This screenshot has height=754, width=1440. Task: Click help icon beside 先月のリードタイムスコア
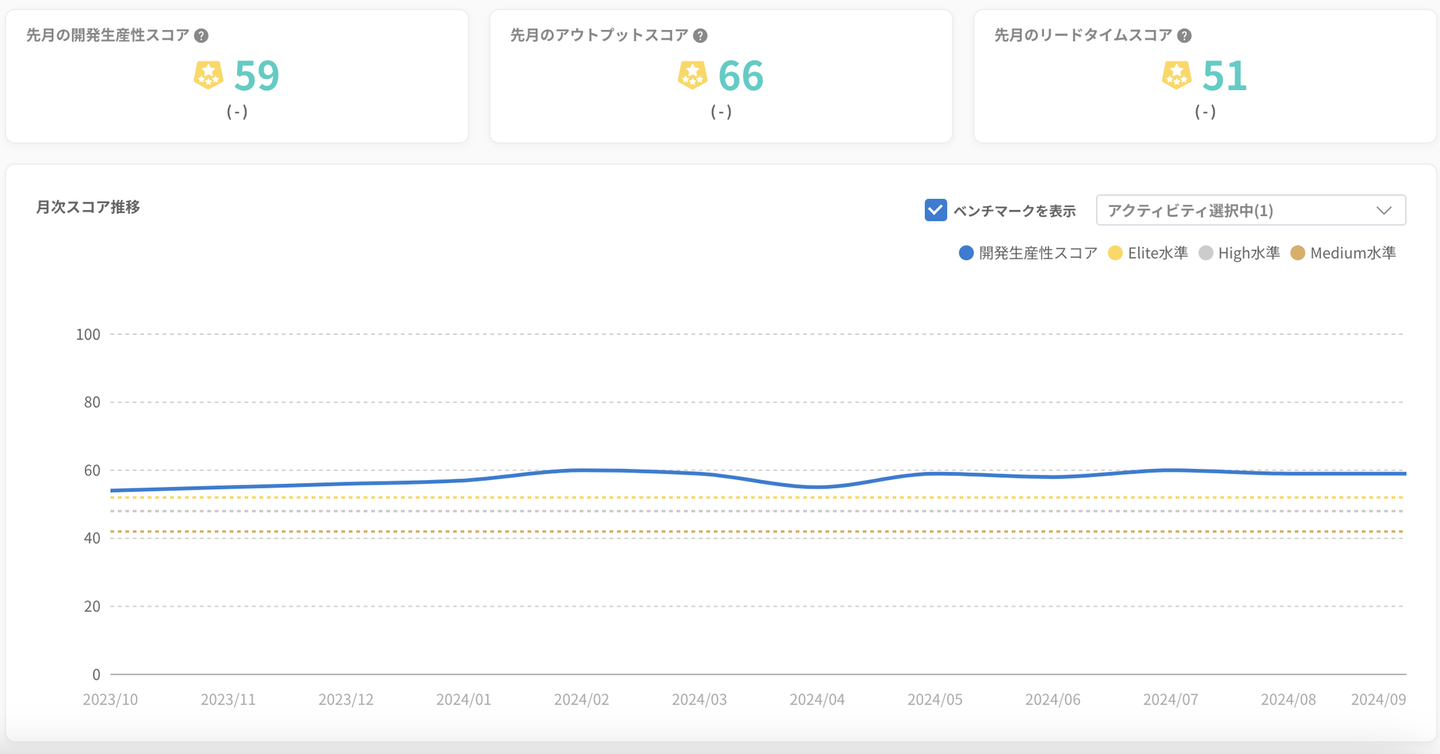1184,36
